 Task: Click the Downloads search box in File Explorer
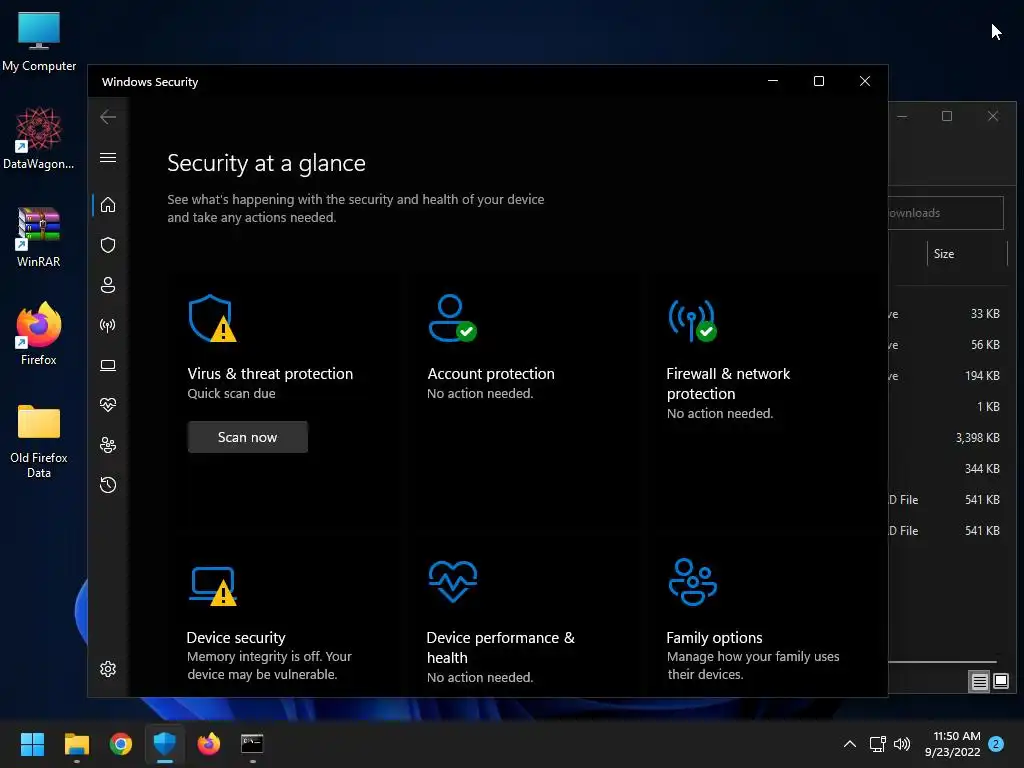(x=946, y=213)
